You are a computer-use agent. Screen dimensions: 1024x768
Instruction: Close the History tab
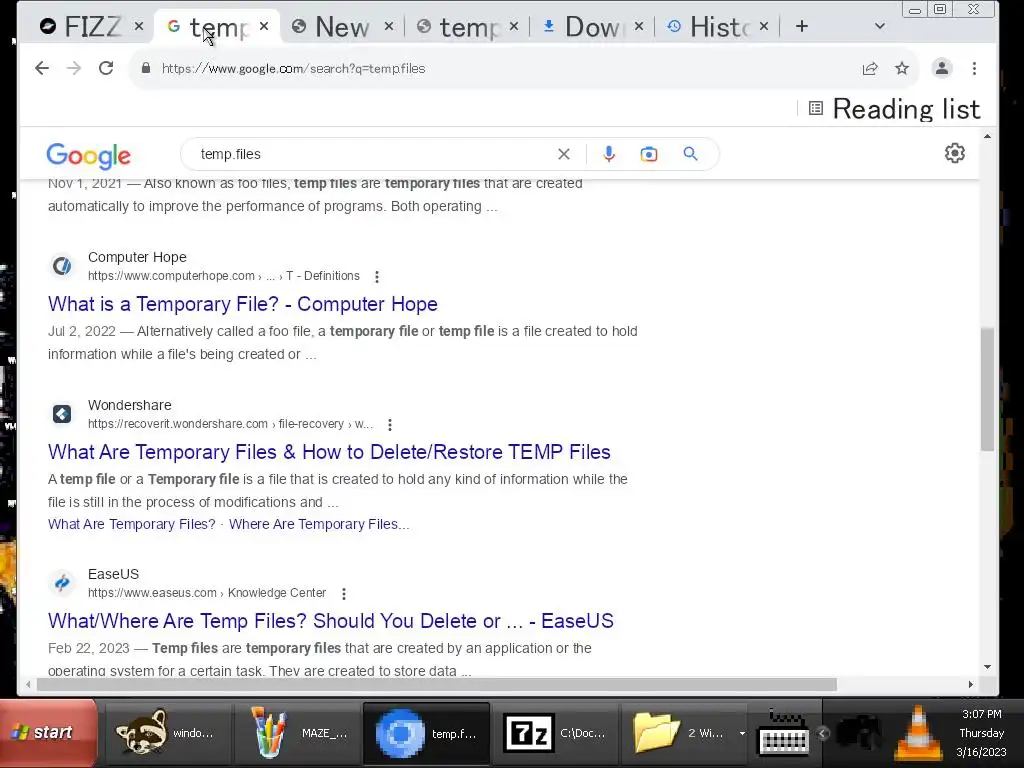click(763, 26)
